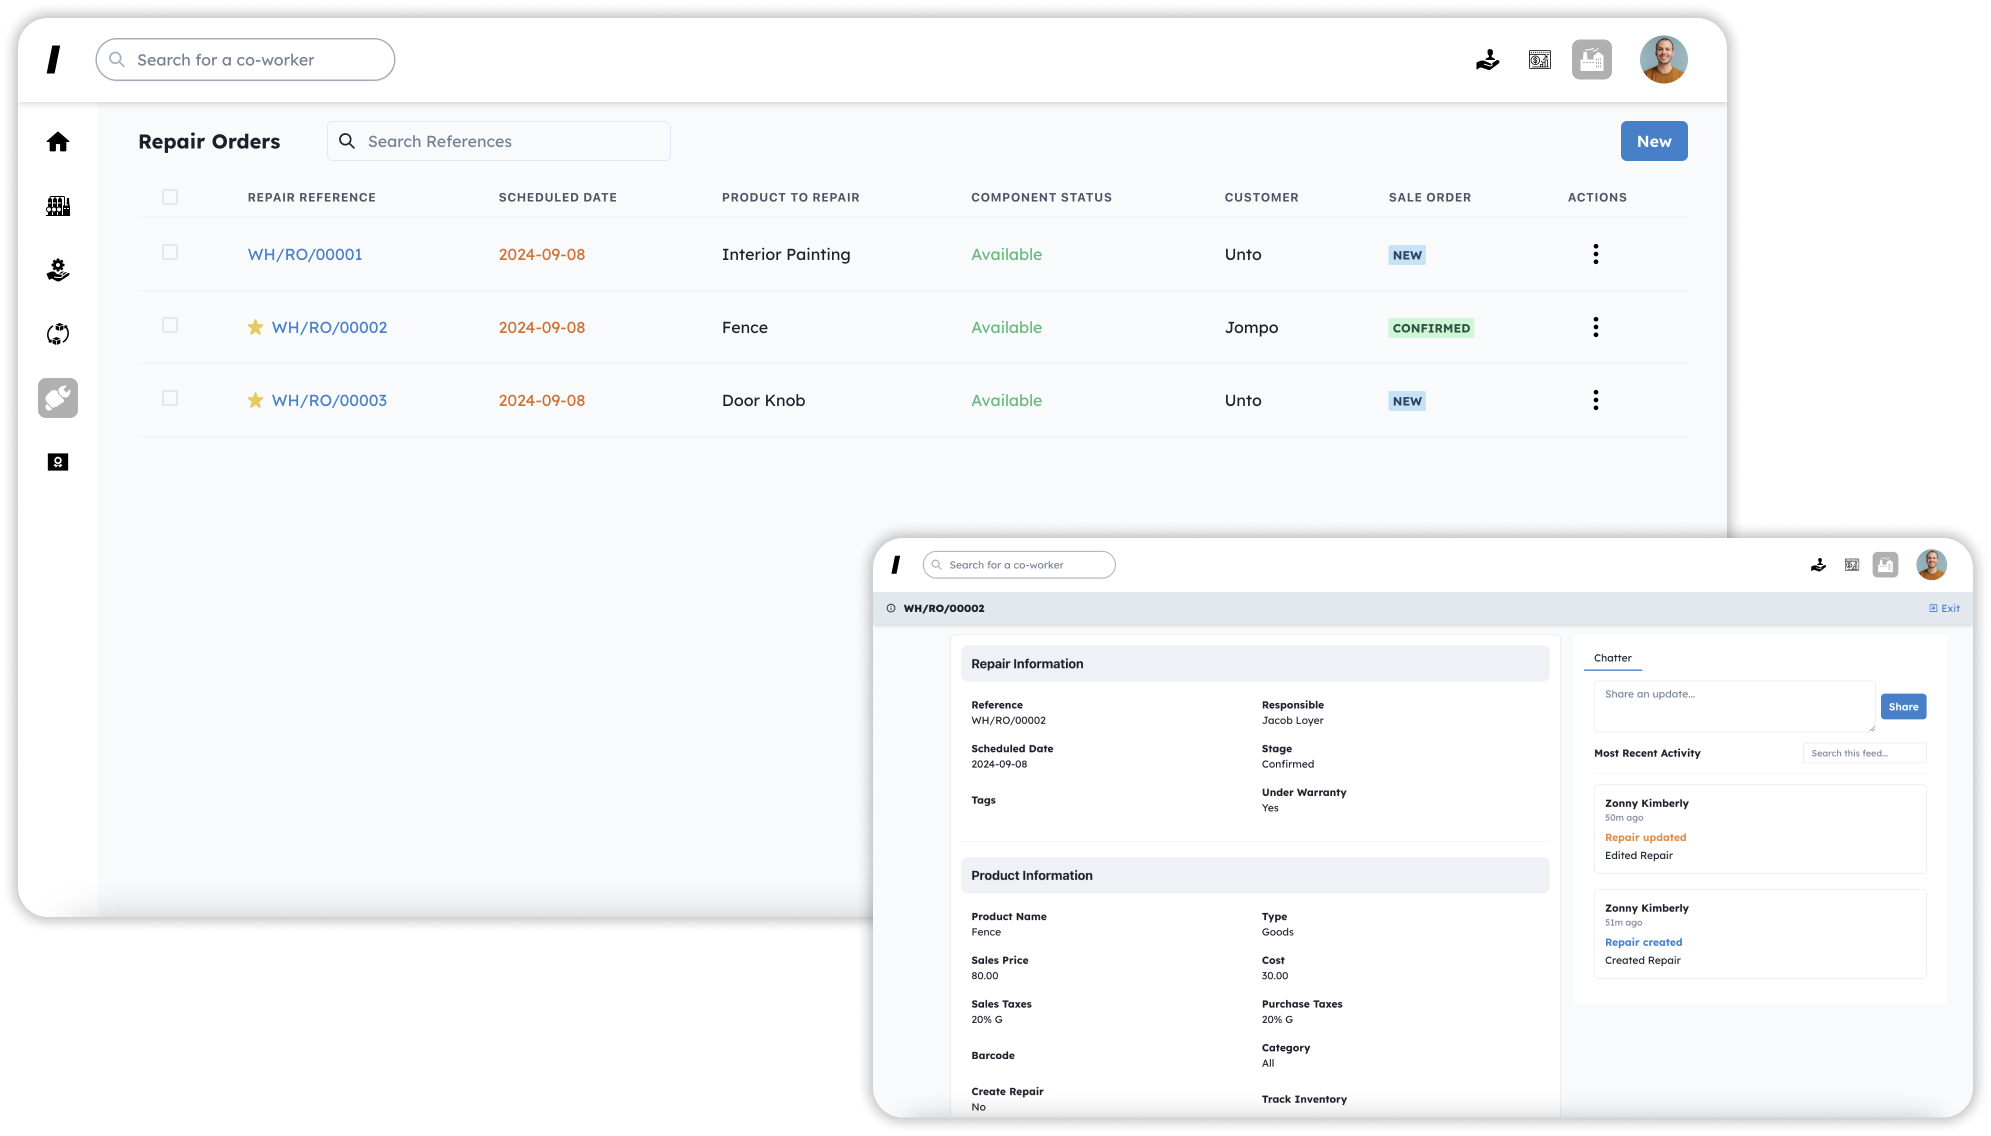Viewport: 1991px width, 1136px height.
Task: Switch to the Chatter tab
Action: (x=1612, y=658)
